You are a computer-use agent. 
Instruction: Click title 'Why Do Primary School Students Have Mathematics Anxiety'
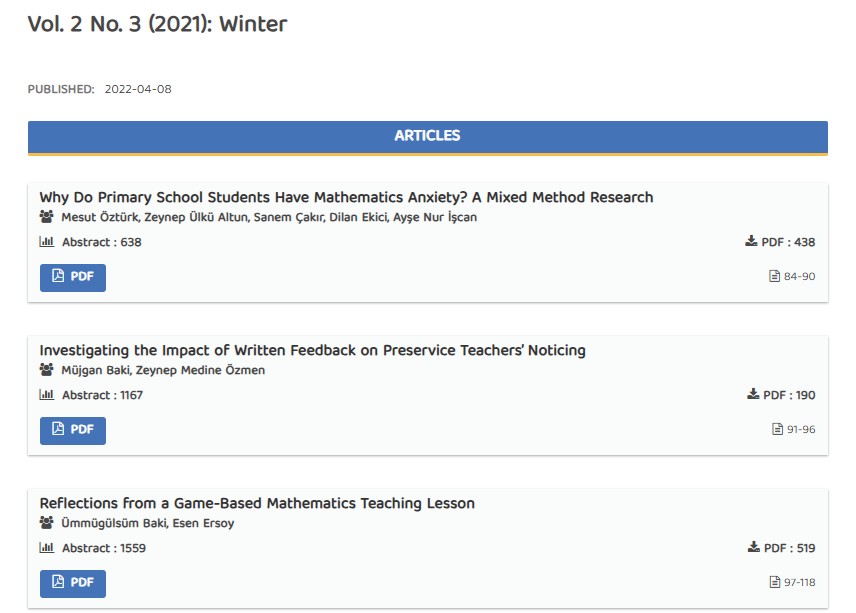(x=346, y=197)
